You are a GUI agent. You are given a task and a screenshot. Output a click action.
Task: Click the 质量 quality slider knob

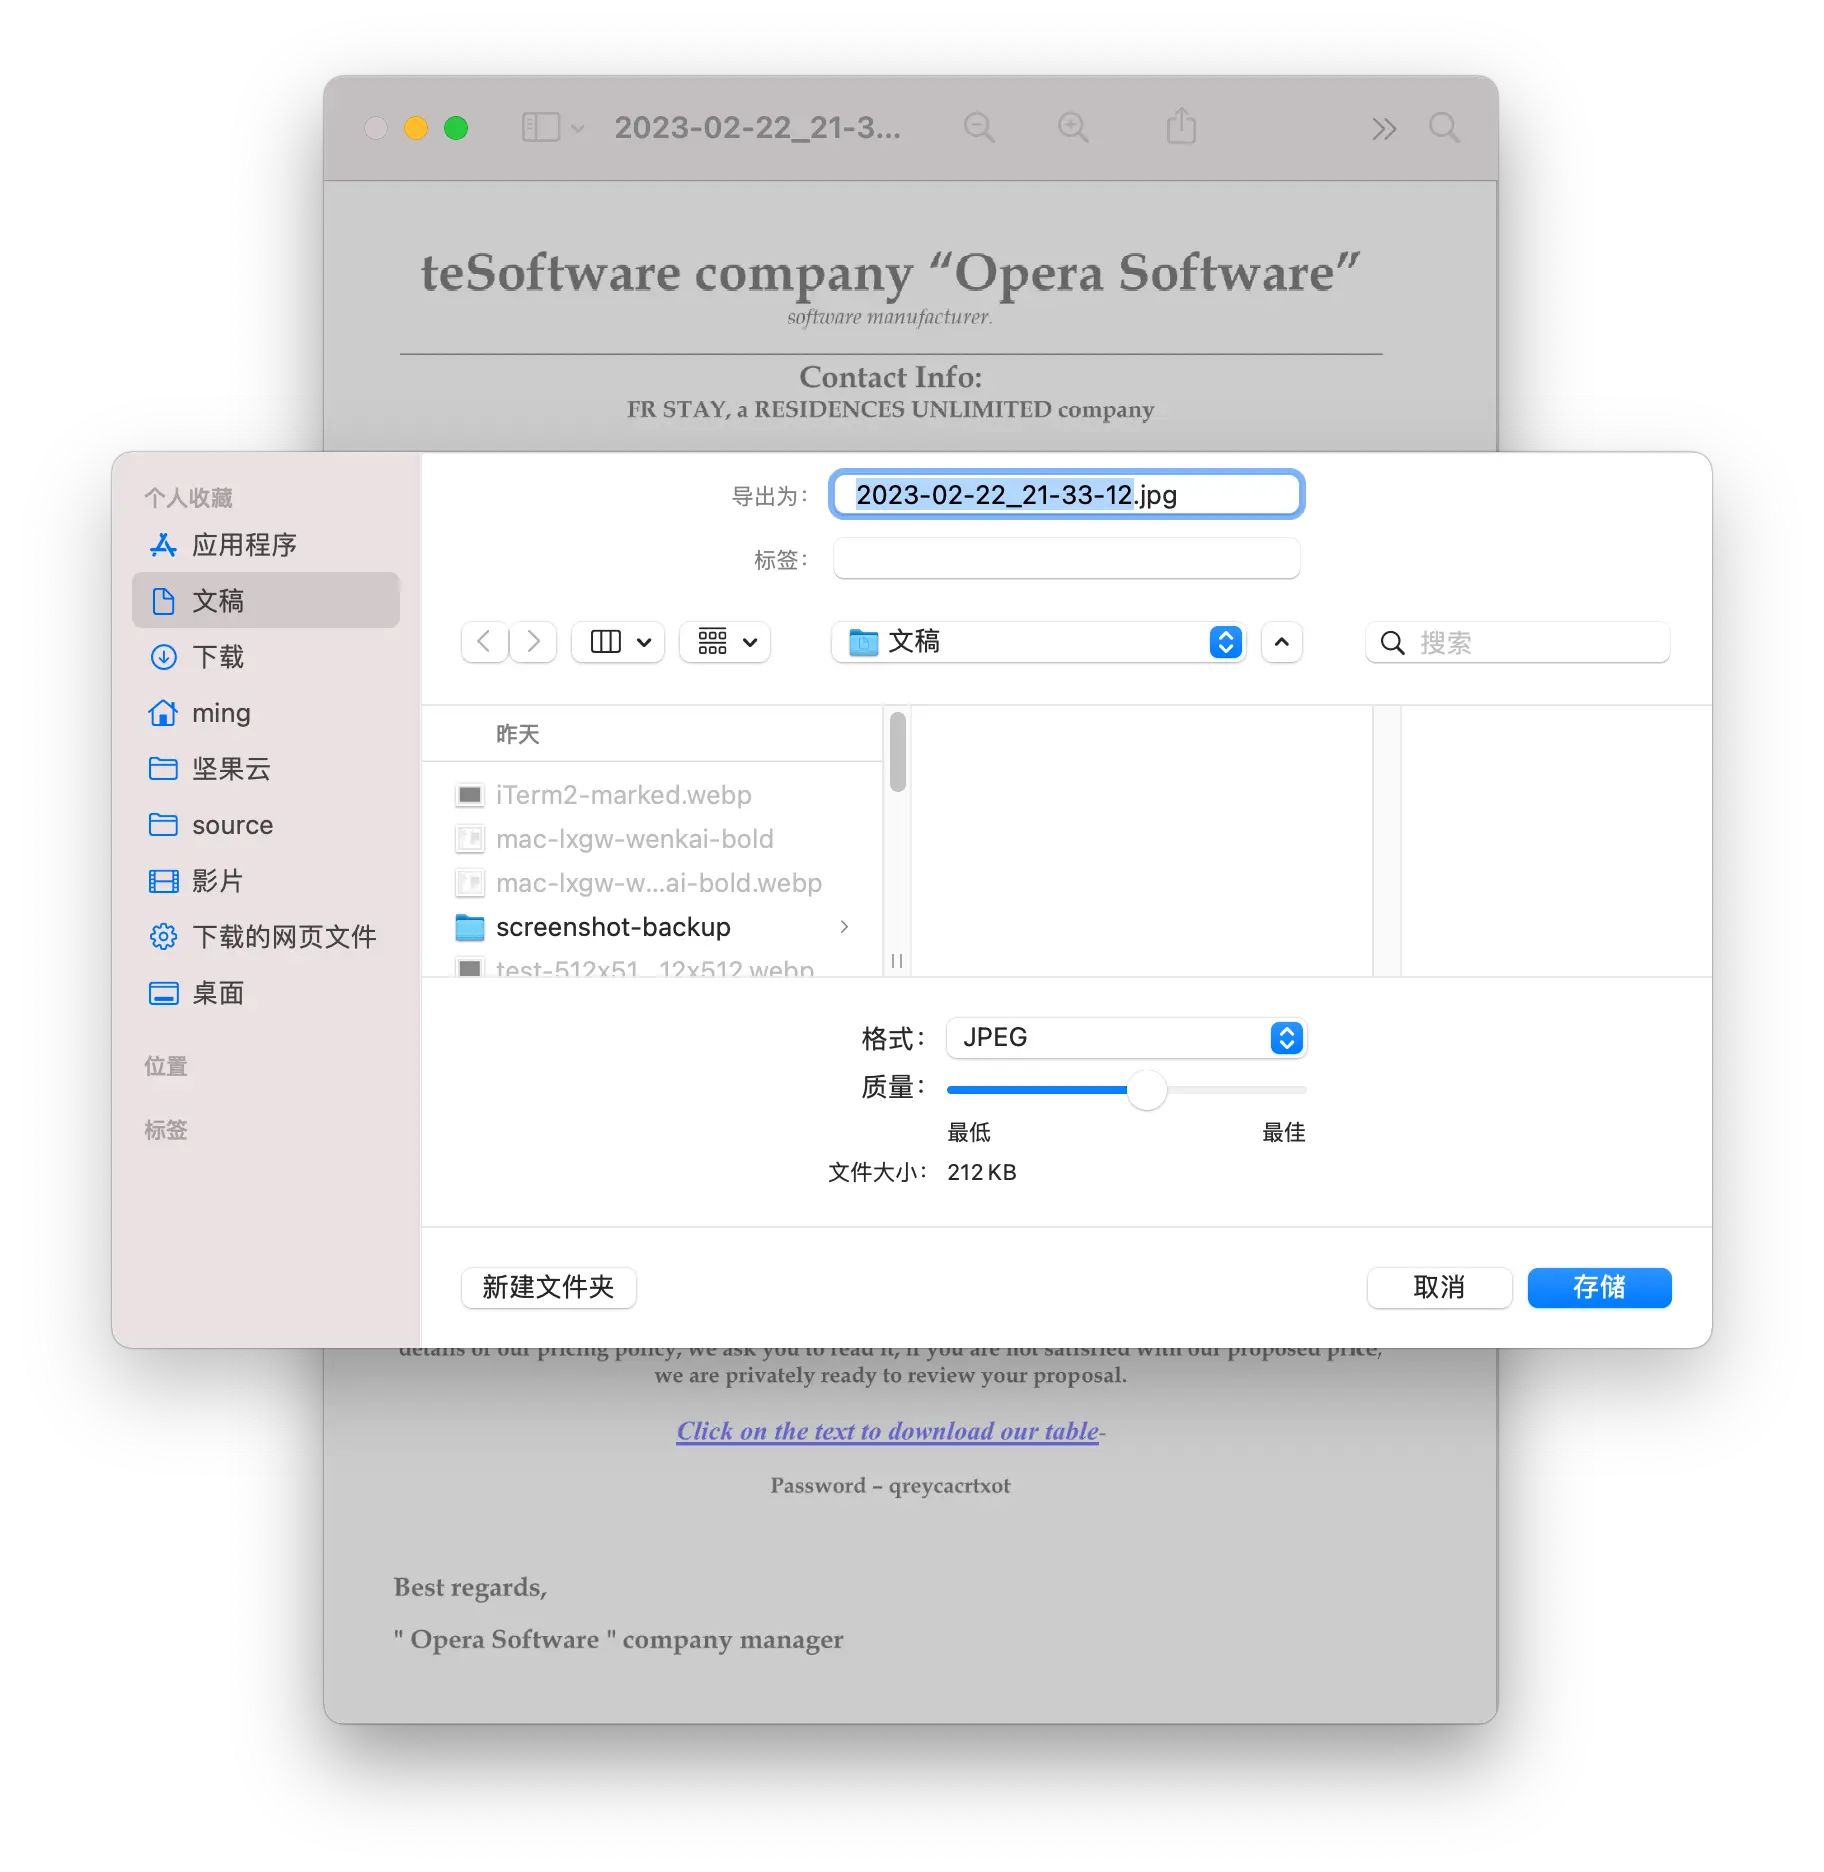coord(1147,1090)
